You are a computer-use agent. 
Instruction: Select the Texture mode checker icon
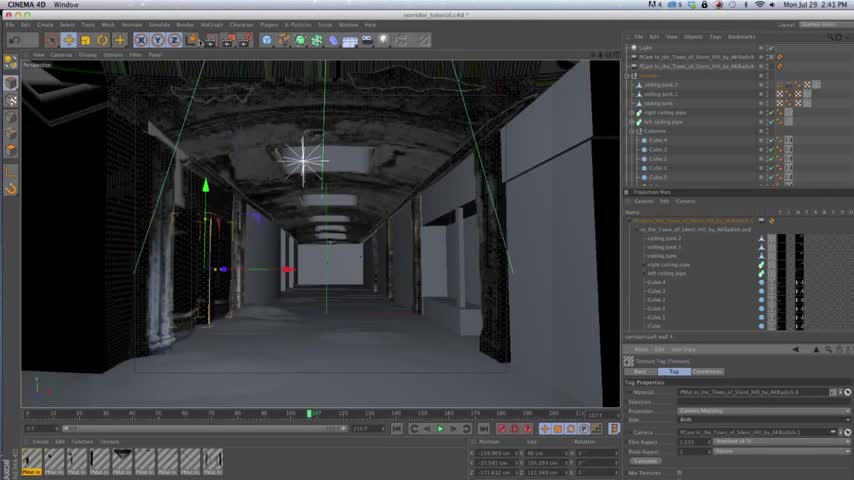[x=10, y=101]
